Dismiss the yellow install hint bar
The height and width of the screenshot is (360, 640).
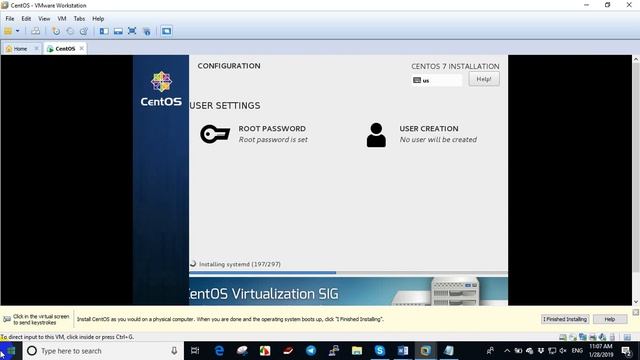(636, 312)
